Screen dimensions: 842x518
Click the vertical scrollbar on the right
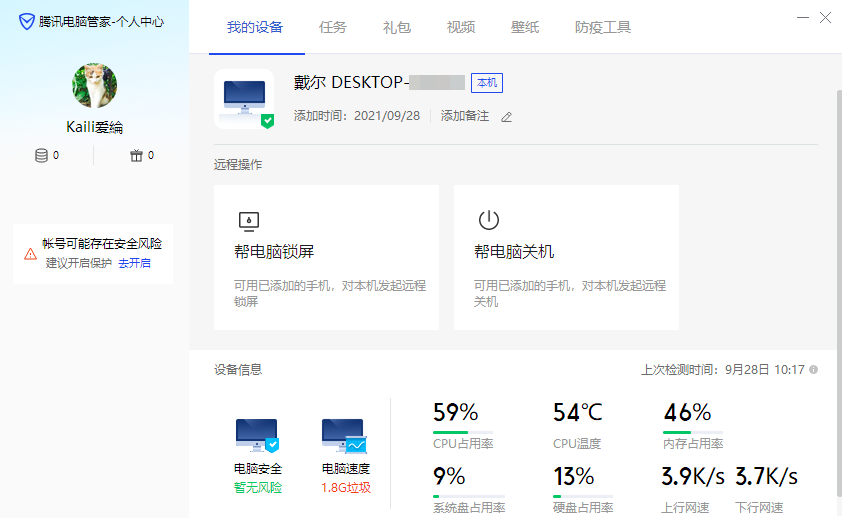click(x=839, y=293)
